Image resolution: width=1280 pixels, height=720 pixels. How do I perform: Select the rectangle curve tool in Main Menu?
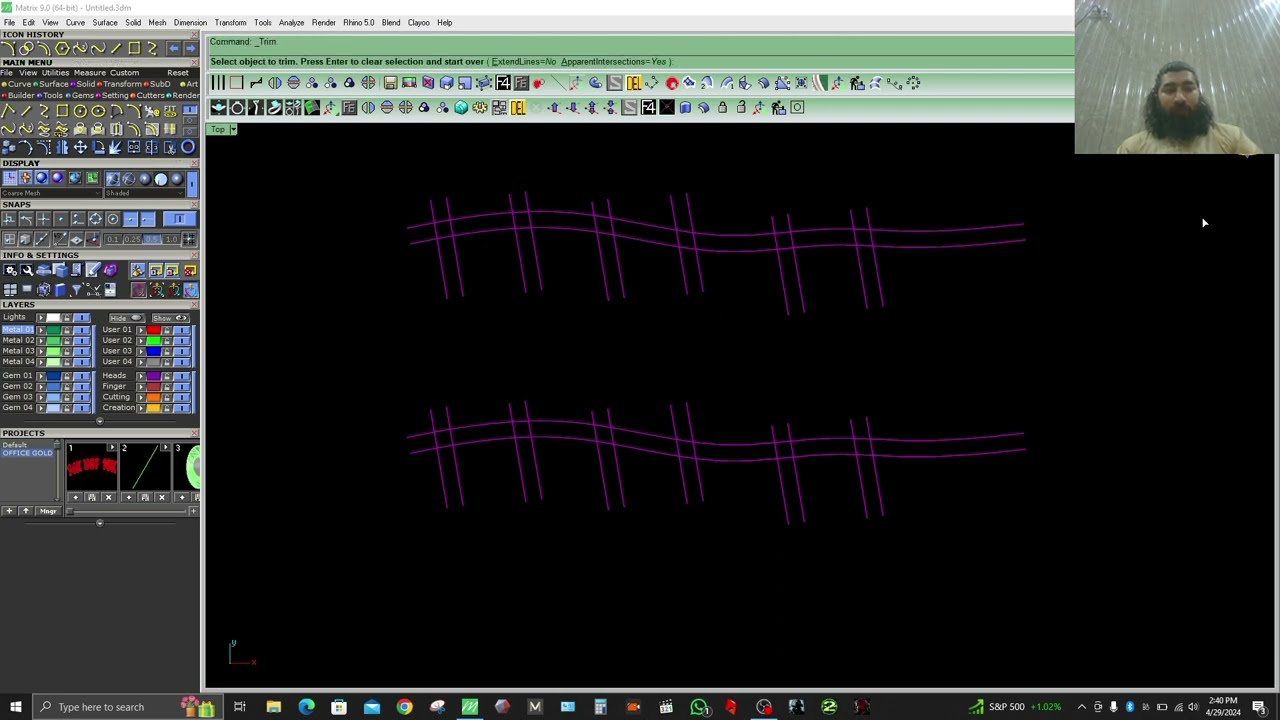62,111
